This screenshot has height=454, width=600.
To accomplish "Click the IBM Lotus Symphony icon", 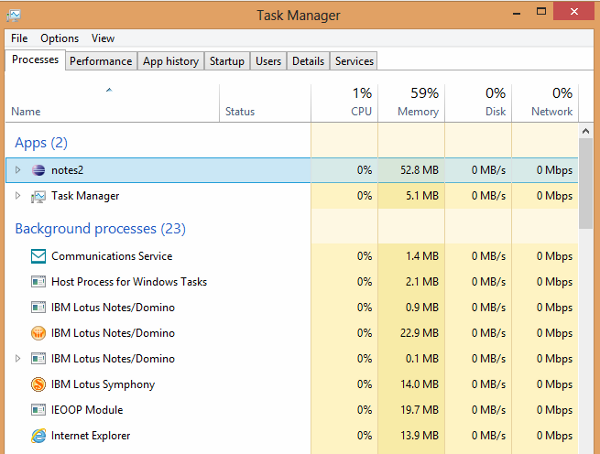I will (x=38, y=384).
